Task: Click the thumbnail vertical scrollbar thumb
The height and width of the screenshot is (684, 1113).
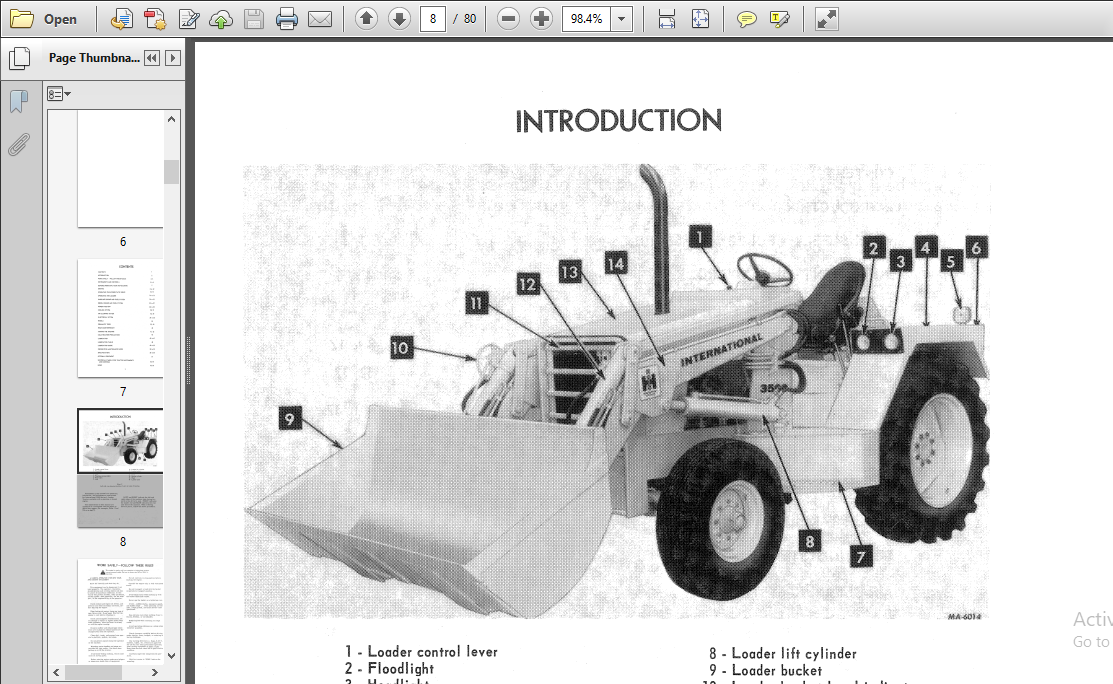Action: coord(172,172)
